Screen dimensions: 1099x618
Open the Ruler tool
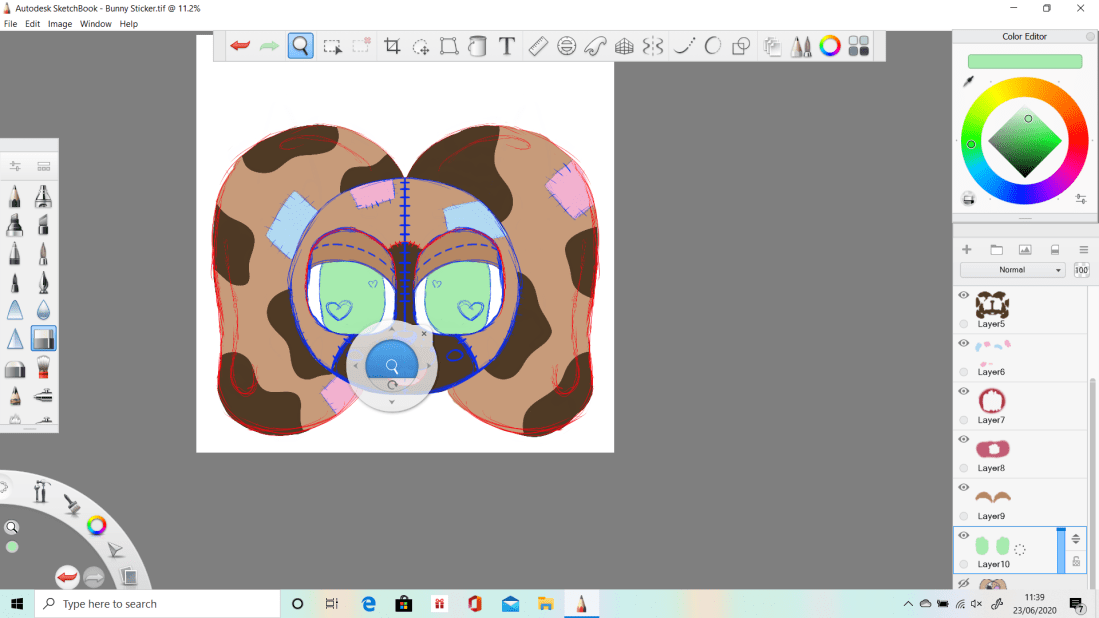point(538,46)
